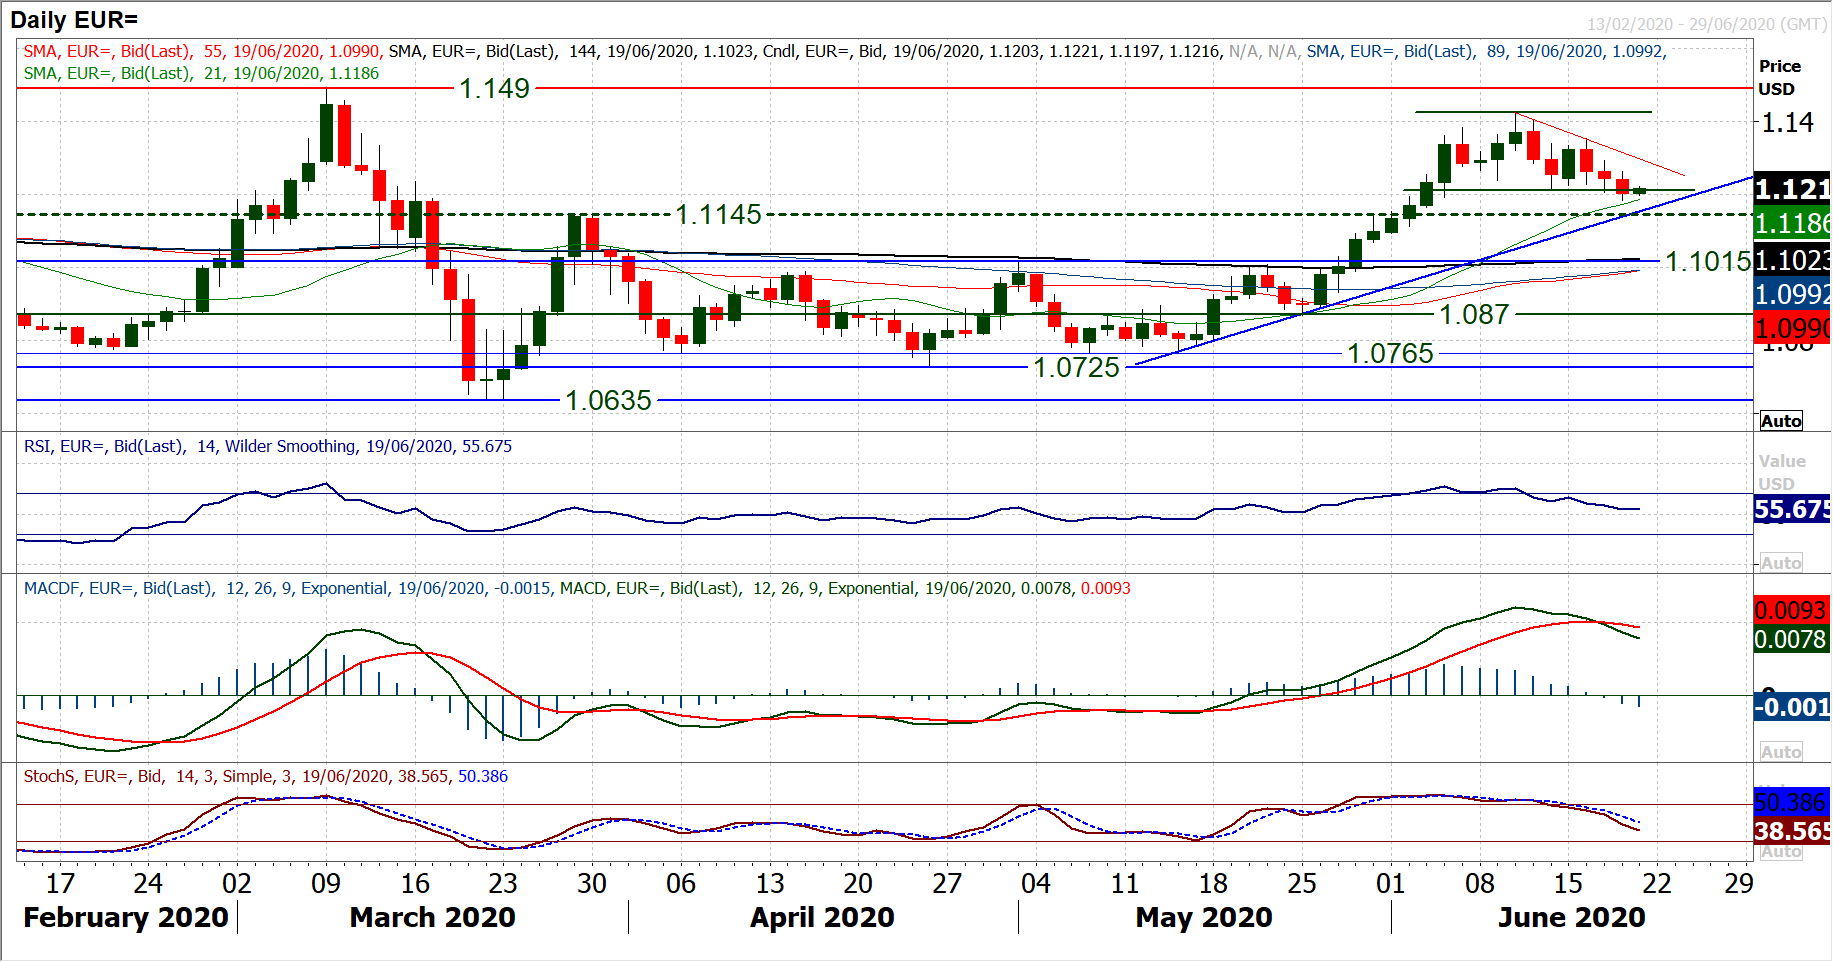Toggle Auto scaling in the MACD panel
Image resolution: width=1833 pixels, height=962 pixels.
pyautogui.click(x=1781, y=752)
